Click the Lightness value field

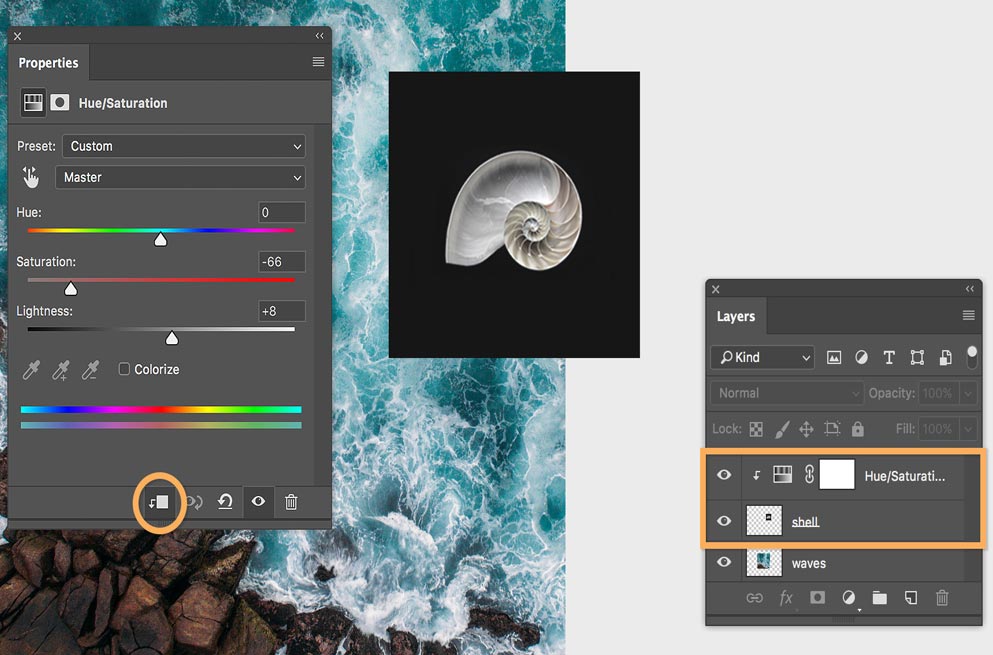point(282,311)
